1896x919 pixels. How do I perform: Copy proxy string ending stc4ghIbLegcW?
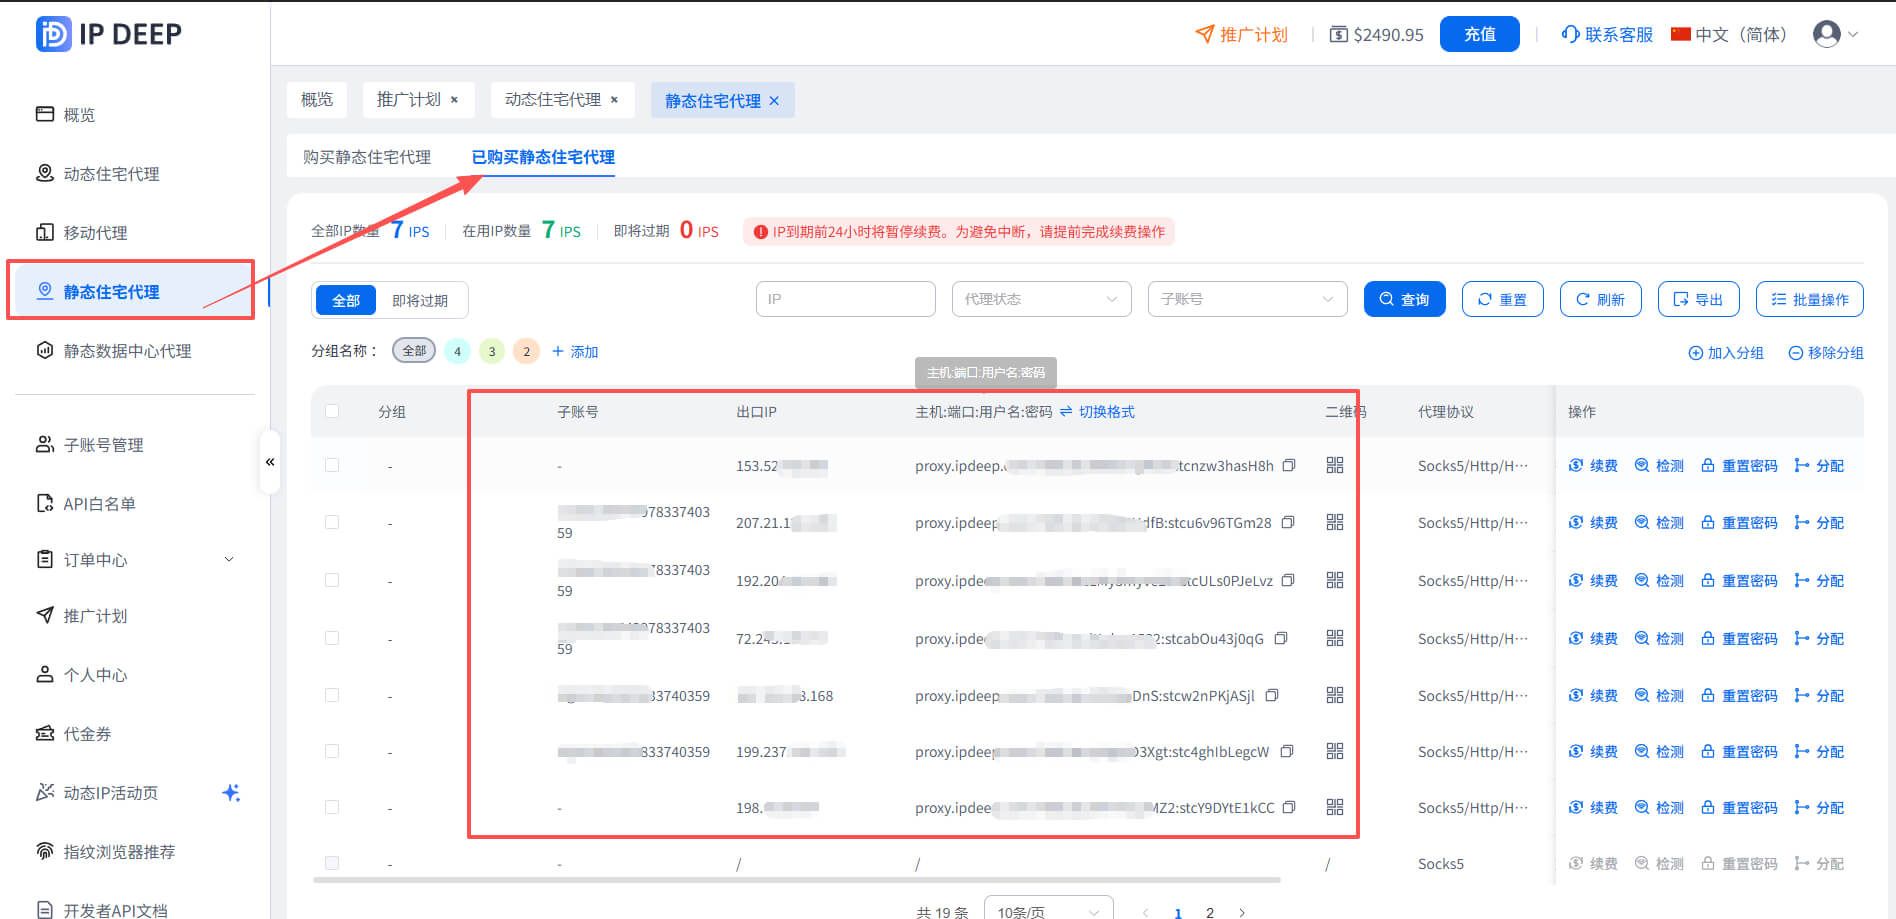pos(1287,751)
